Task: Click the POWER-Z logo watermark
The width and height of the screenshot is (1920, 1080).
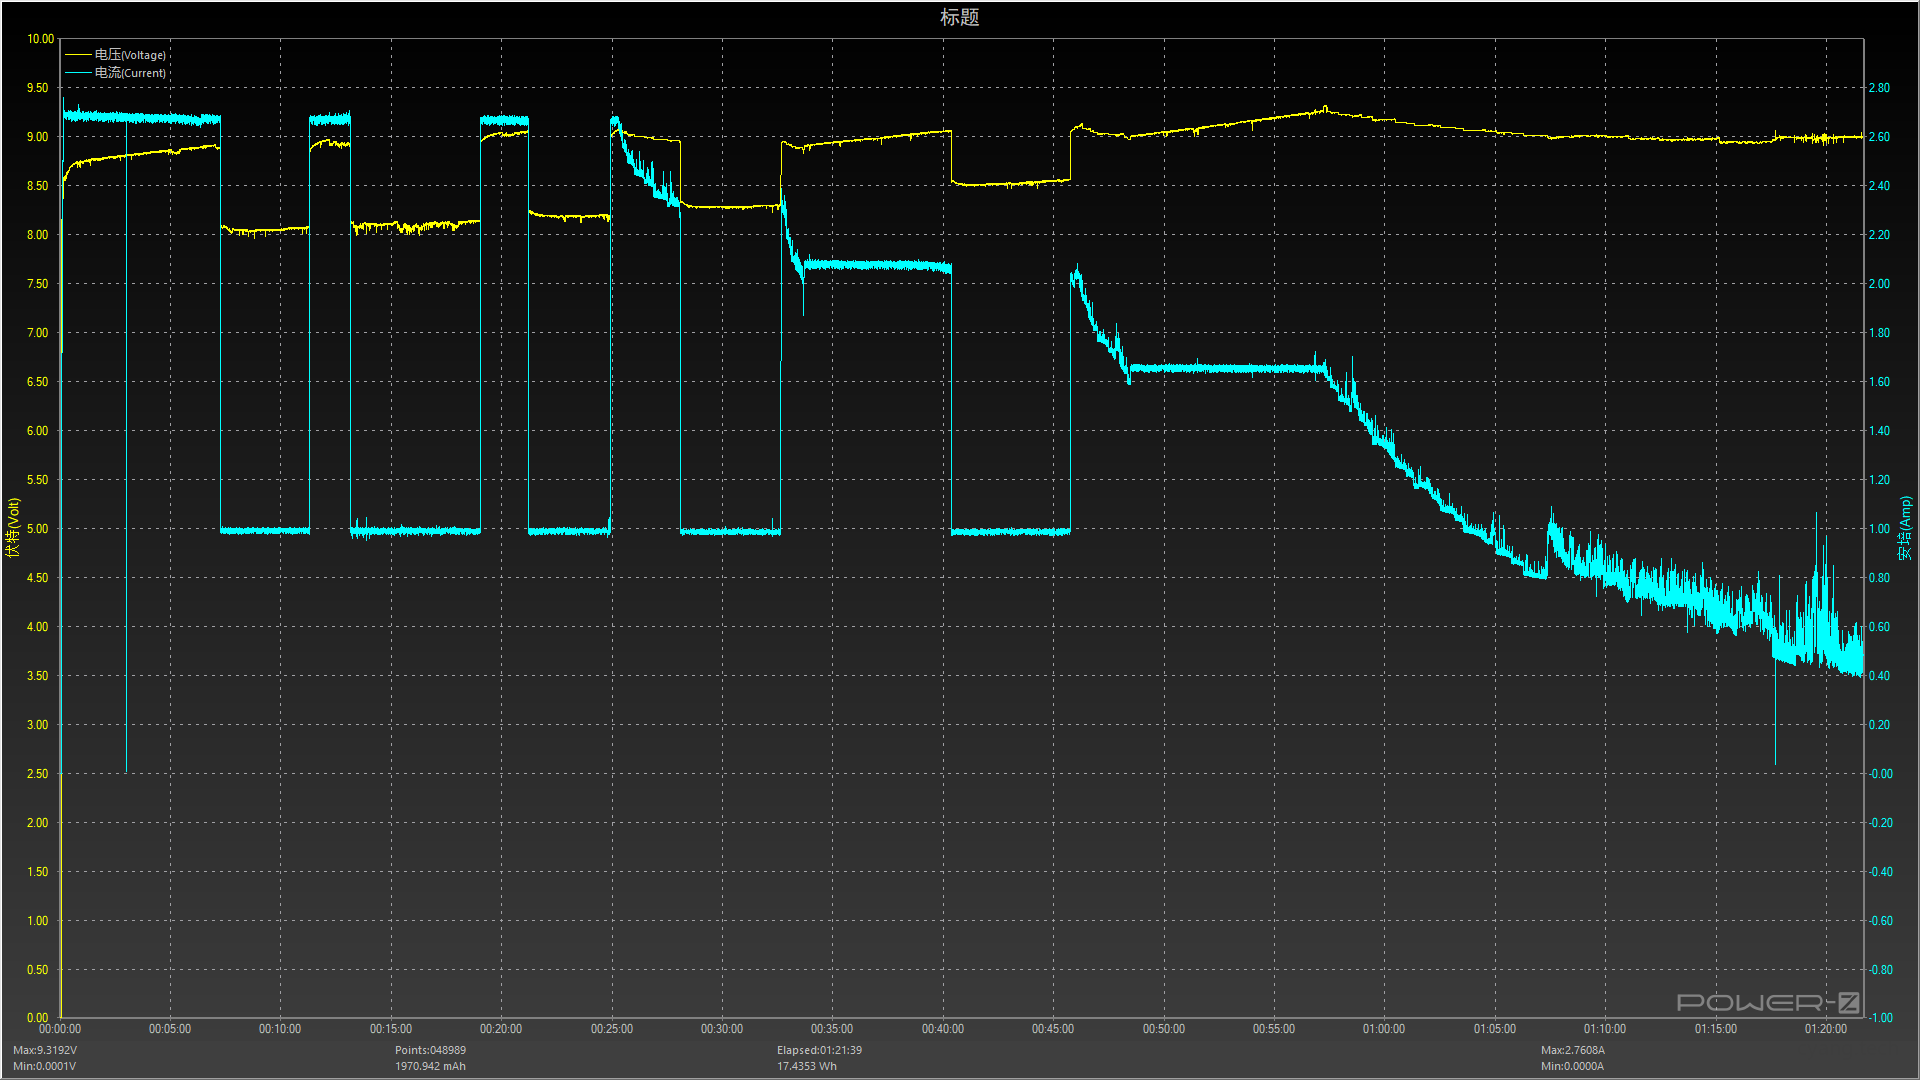Action: point(1767,1002)
